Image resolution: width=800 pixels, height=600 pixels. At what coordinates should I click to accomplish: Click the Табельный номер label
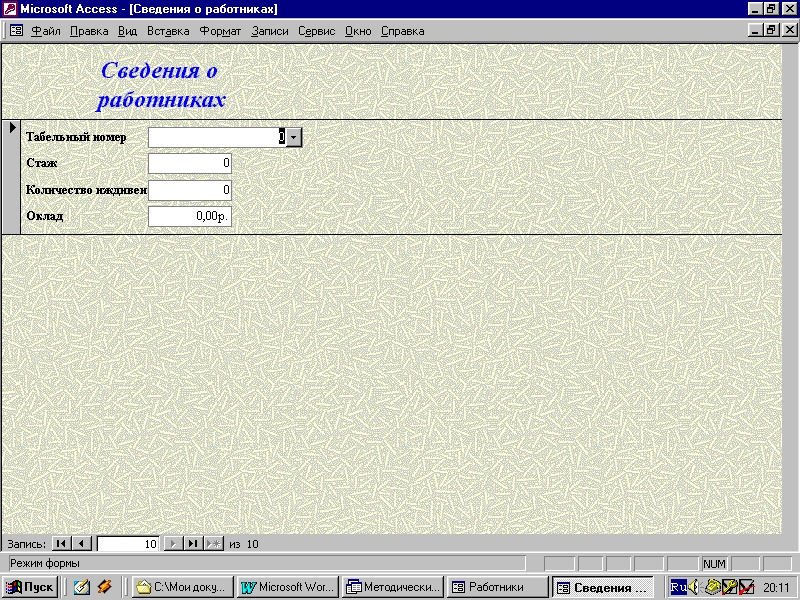point(76,137)
